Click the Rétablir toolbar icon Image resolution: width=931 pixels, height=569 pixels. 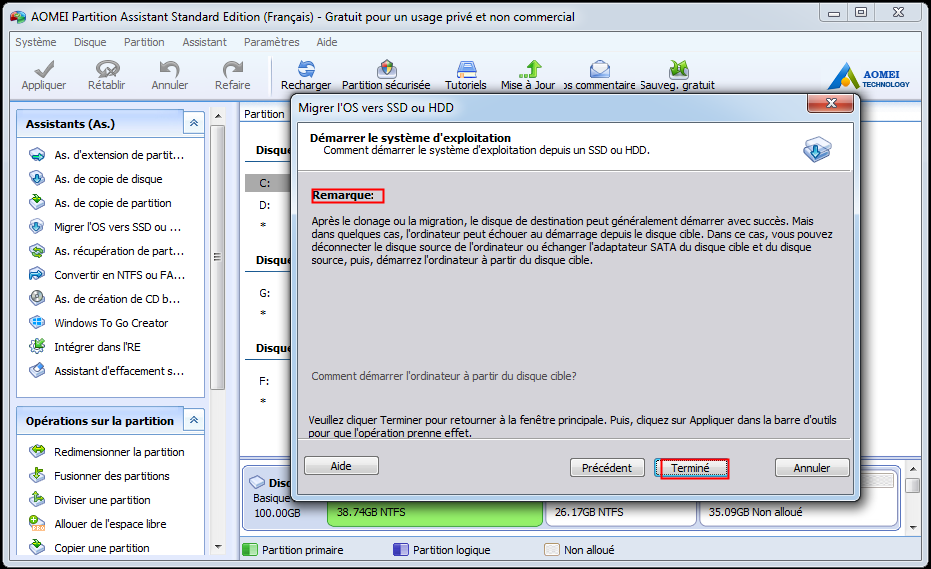point(107,69)
